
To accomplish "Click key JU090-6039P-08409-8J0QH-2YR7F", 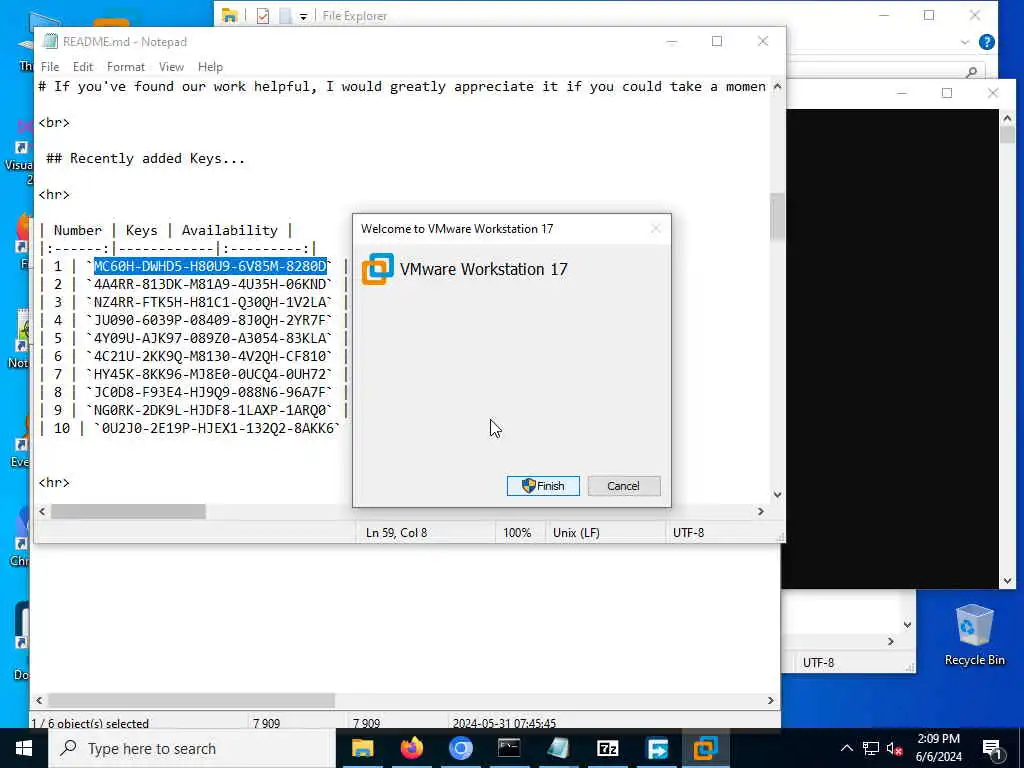I will coord(210,320).
